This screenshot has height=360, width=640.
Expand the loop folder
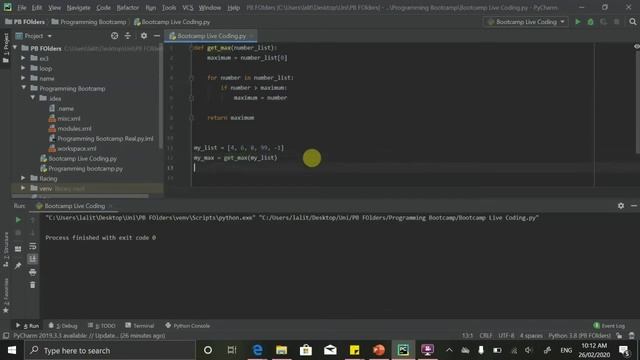[23, 68]
